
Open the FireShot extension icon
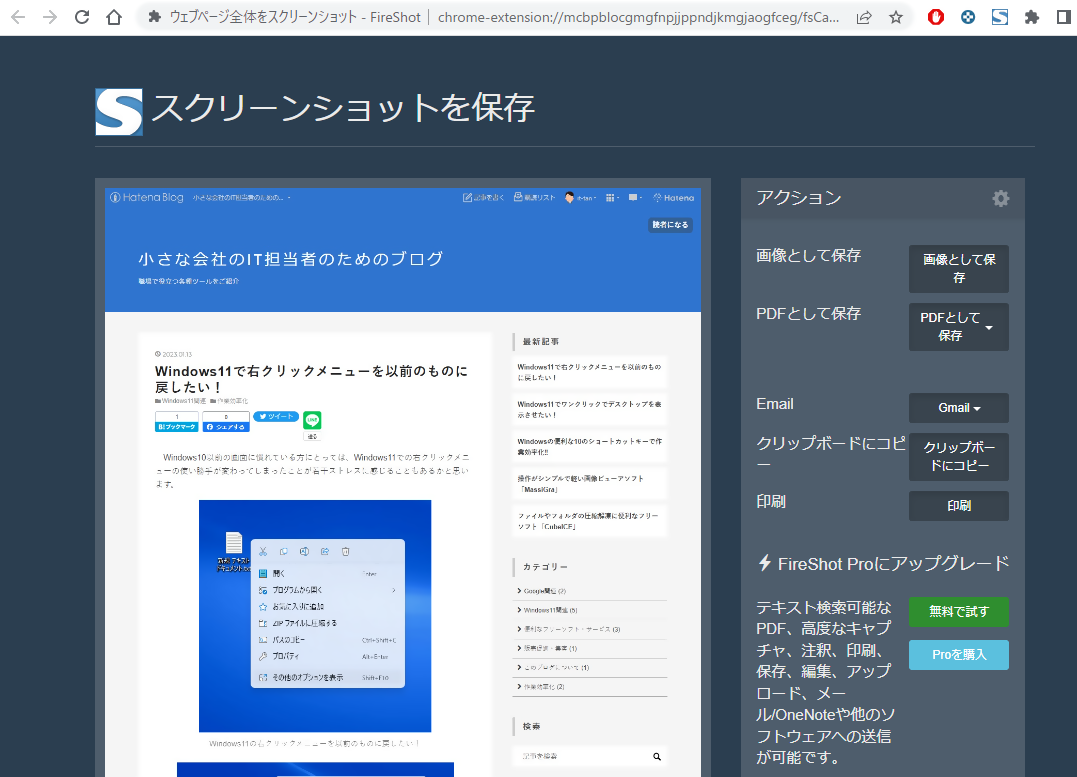click(x=999, y=17)
